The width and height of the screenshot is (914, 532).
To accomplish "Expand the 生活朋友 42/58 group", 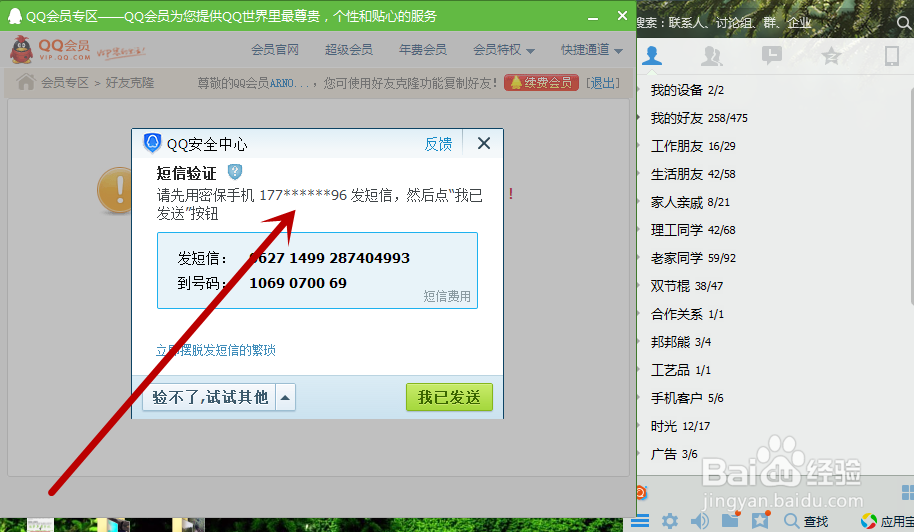I will click(693, 174).
